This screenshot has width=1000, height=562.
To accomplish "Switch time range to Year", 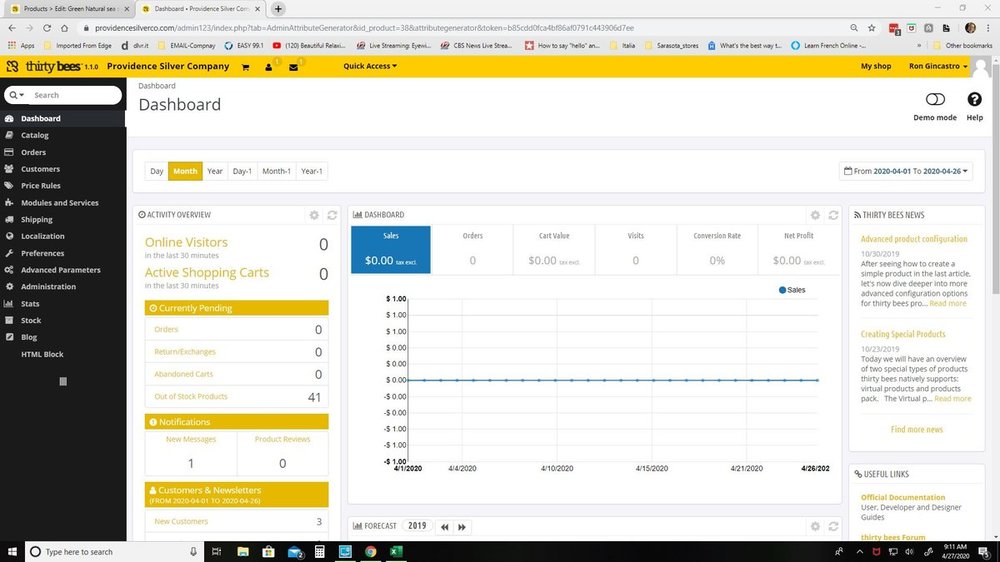I will pyautogui.click(x=215, y=171).
